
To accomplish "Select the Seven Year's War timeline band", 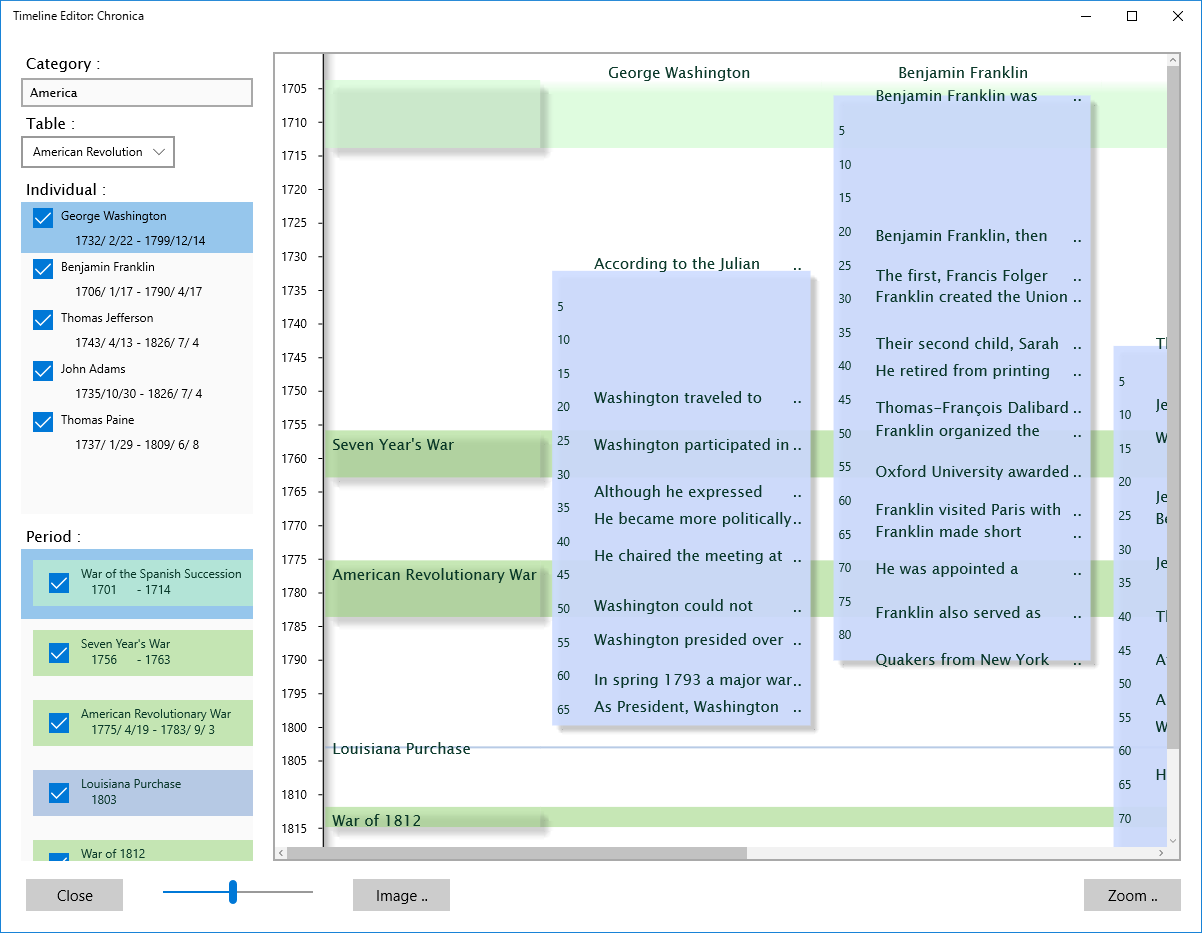I will coord(436,446).
